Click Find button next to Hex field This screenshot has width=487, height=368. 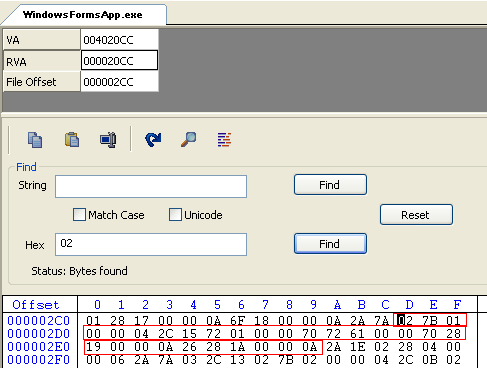point(330,244)
